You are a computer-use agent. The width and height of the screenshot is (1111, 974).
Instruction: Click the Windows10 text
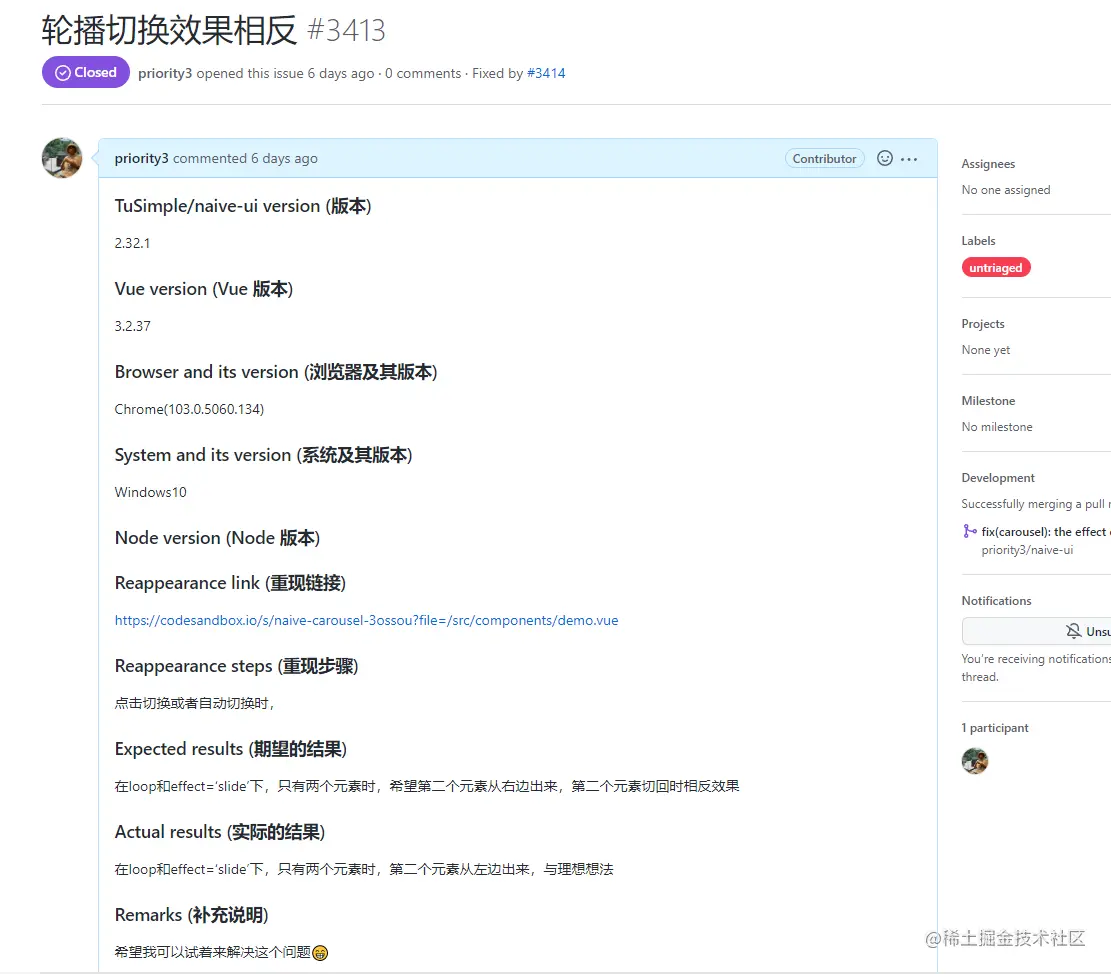pyautogui.click(x=150, y=492)
